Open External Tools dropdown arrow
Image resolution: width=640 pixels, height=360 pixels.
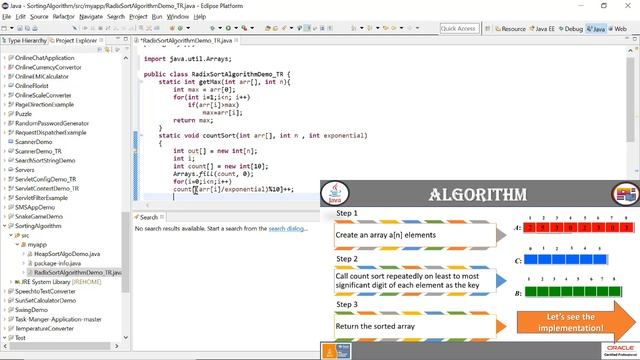tap(252, 28)
